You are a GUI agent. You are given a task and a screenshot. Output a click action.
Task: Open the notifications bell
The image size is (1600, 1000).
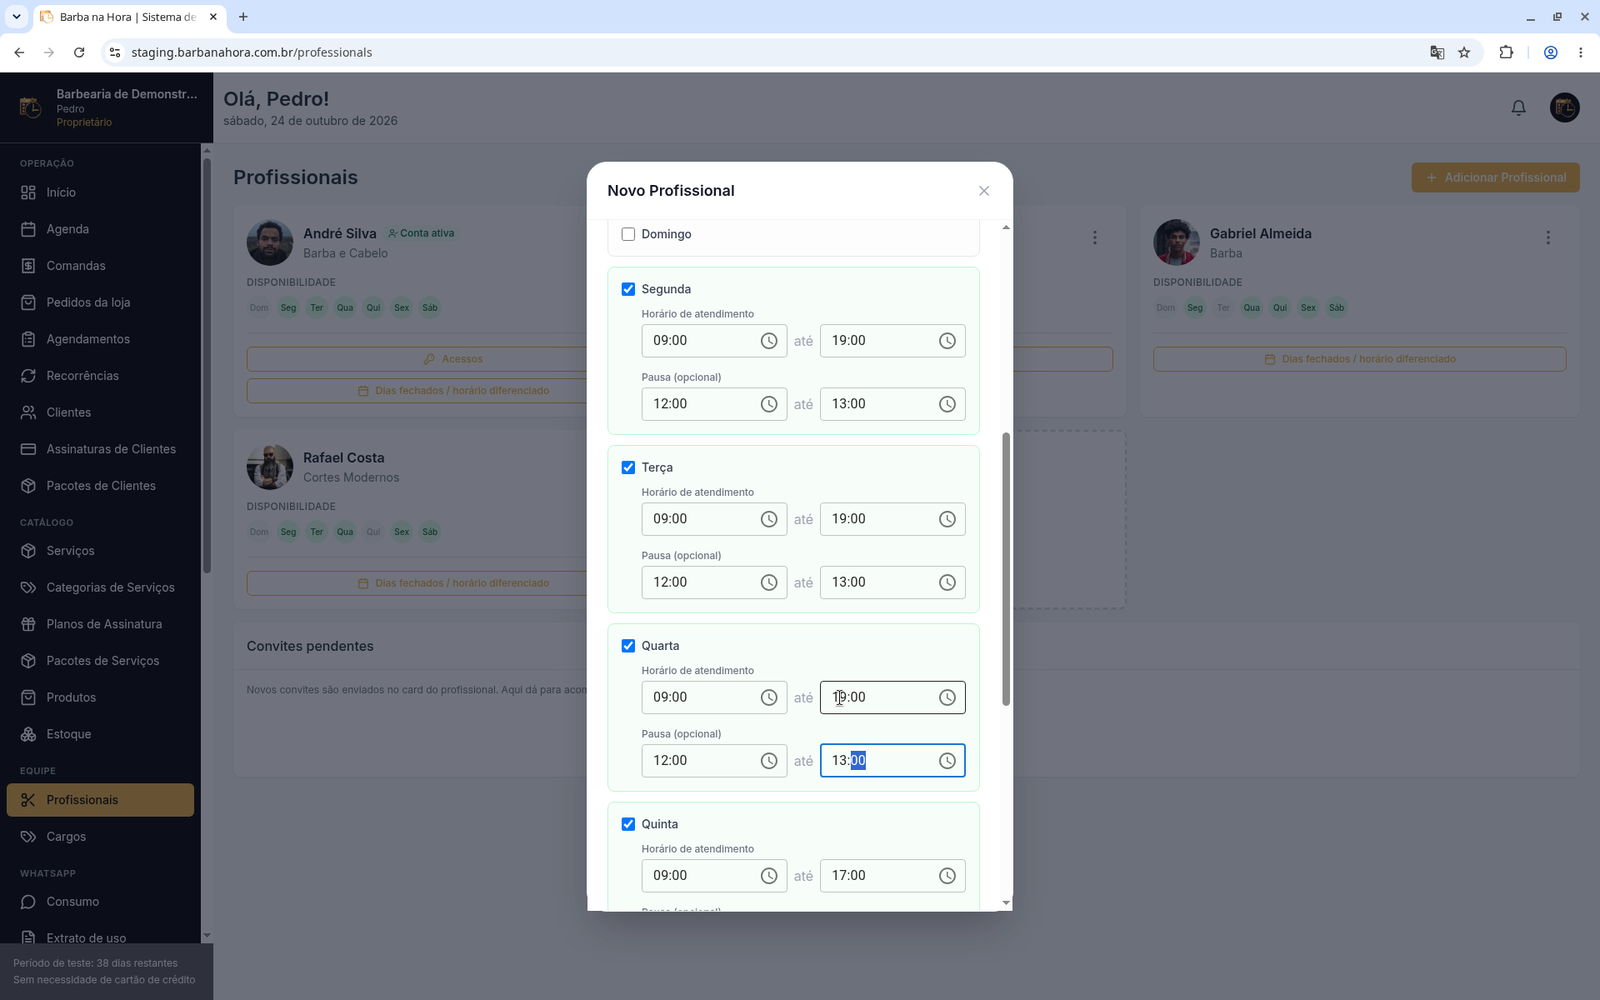(x=1518, y=108)
